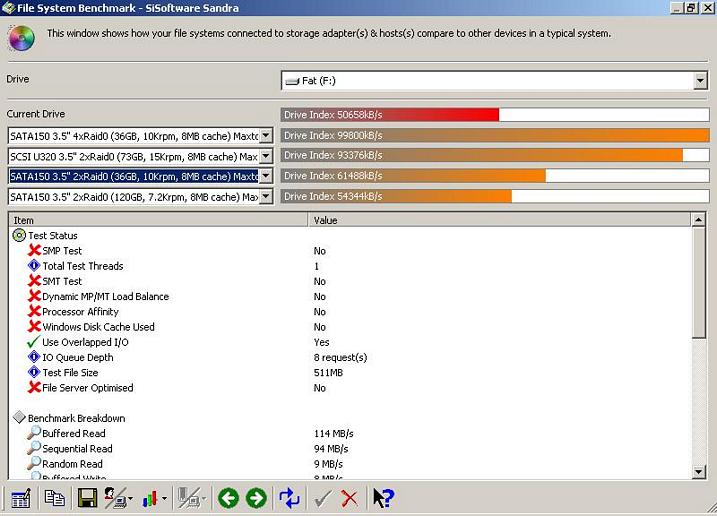Screen dimensions: 717x516
Task: Click green check beside Use Overlapped I/O
Action: (x=34, y=342)
